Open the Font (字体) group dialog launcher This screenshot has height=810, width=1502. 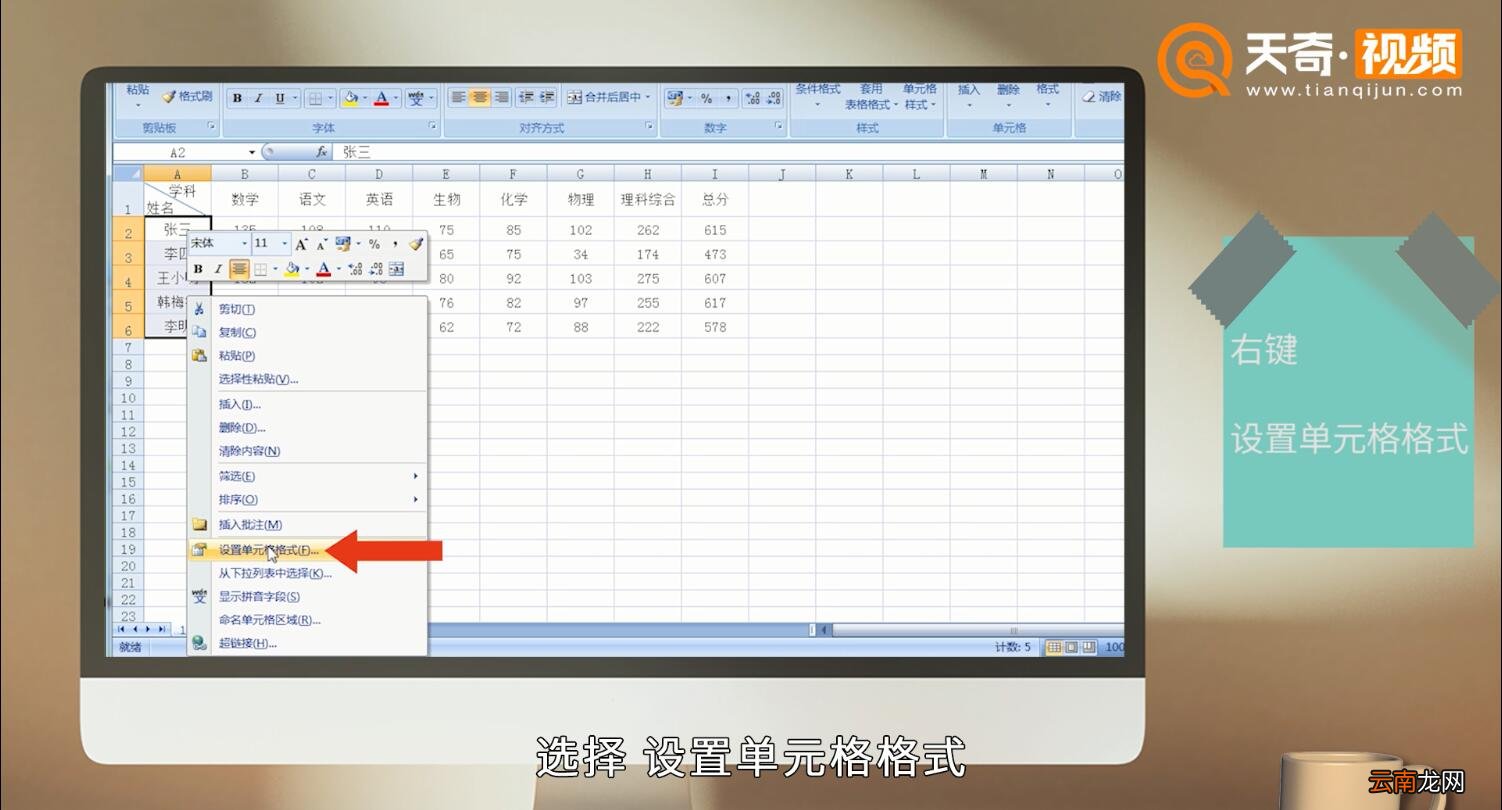432,126
